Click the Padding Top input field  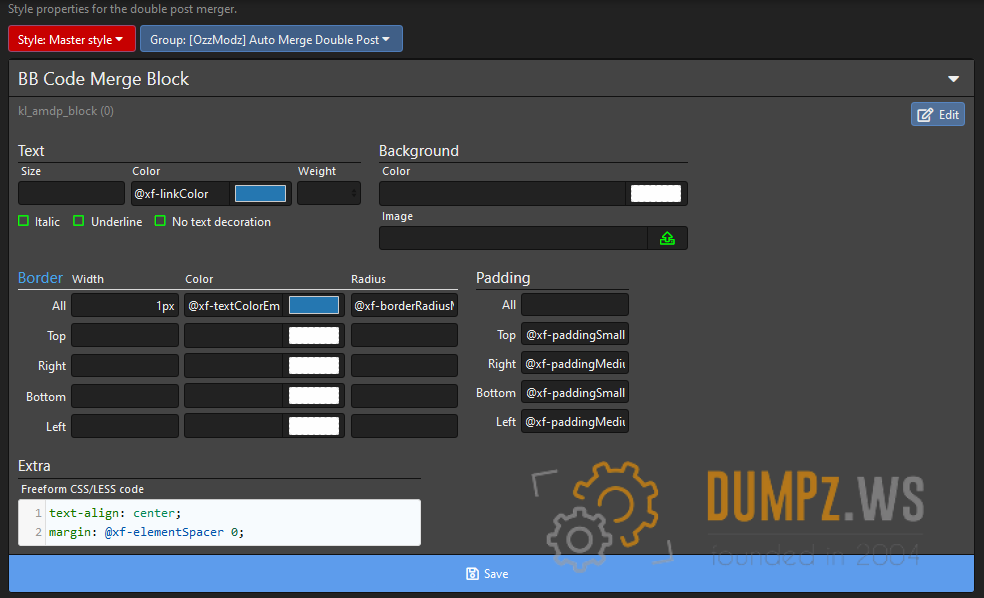(575, 335)
